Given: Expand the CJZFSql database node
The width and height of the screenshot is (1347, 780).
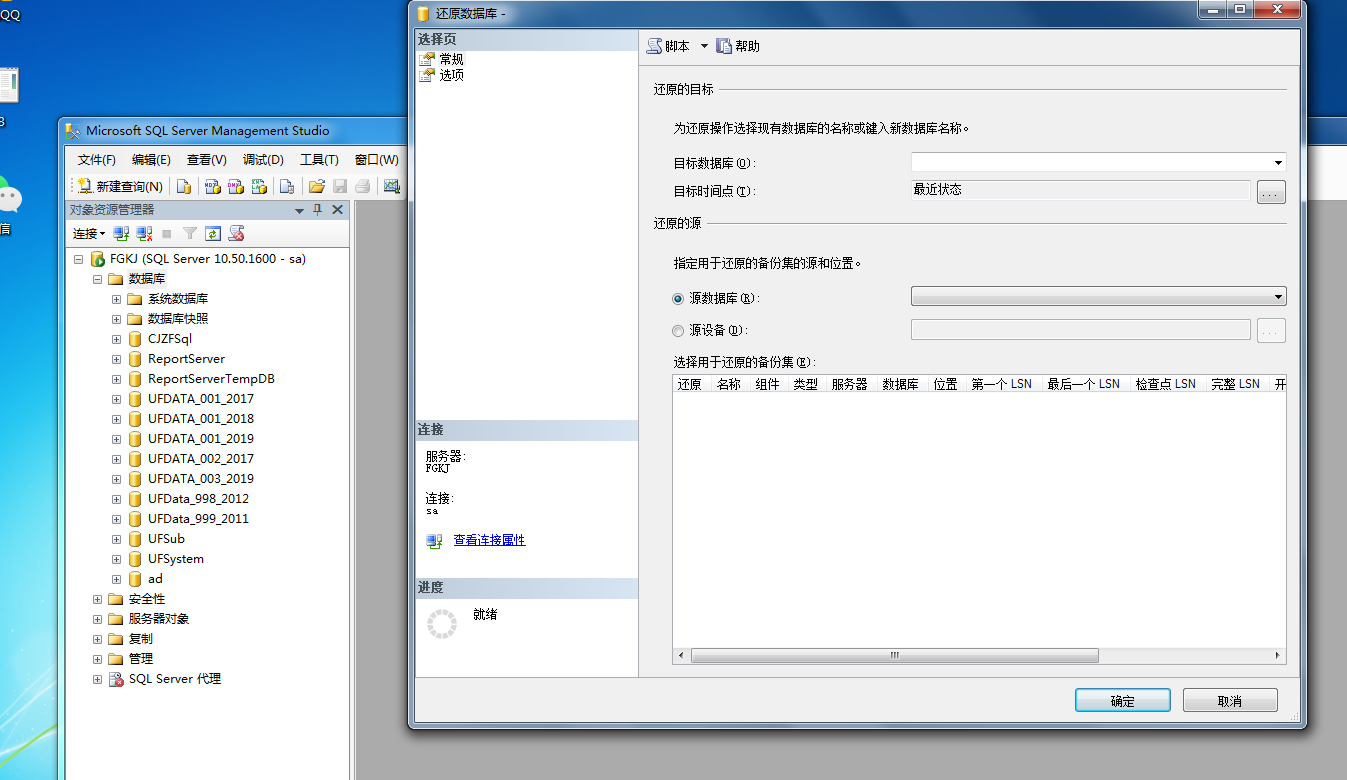Looking at the screenshot, I should (x=117, y=339).
